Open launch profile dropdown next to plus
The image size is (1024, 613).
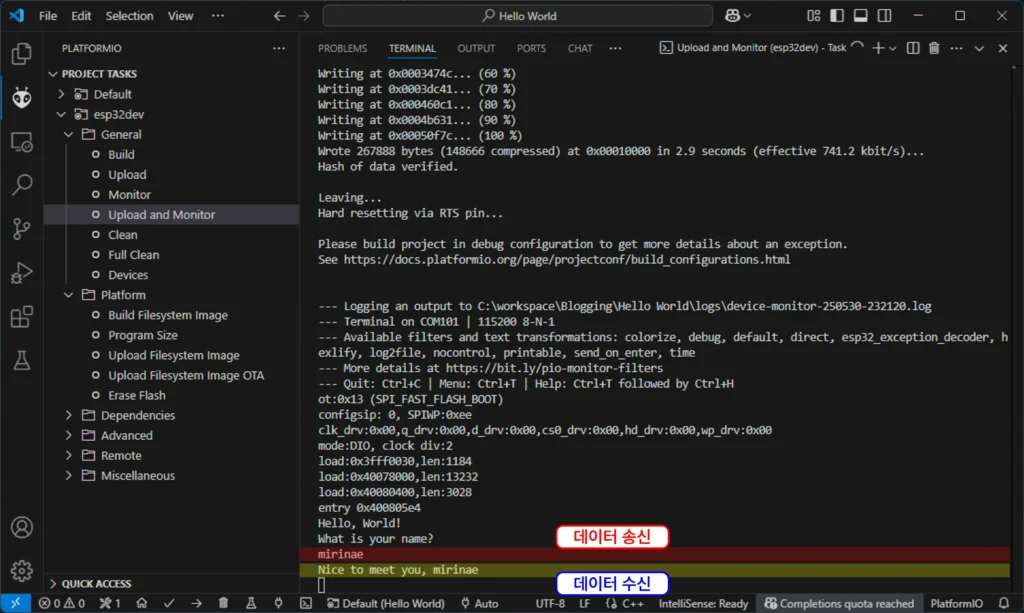pos(893,48)
